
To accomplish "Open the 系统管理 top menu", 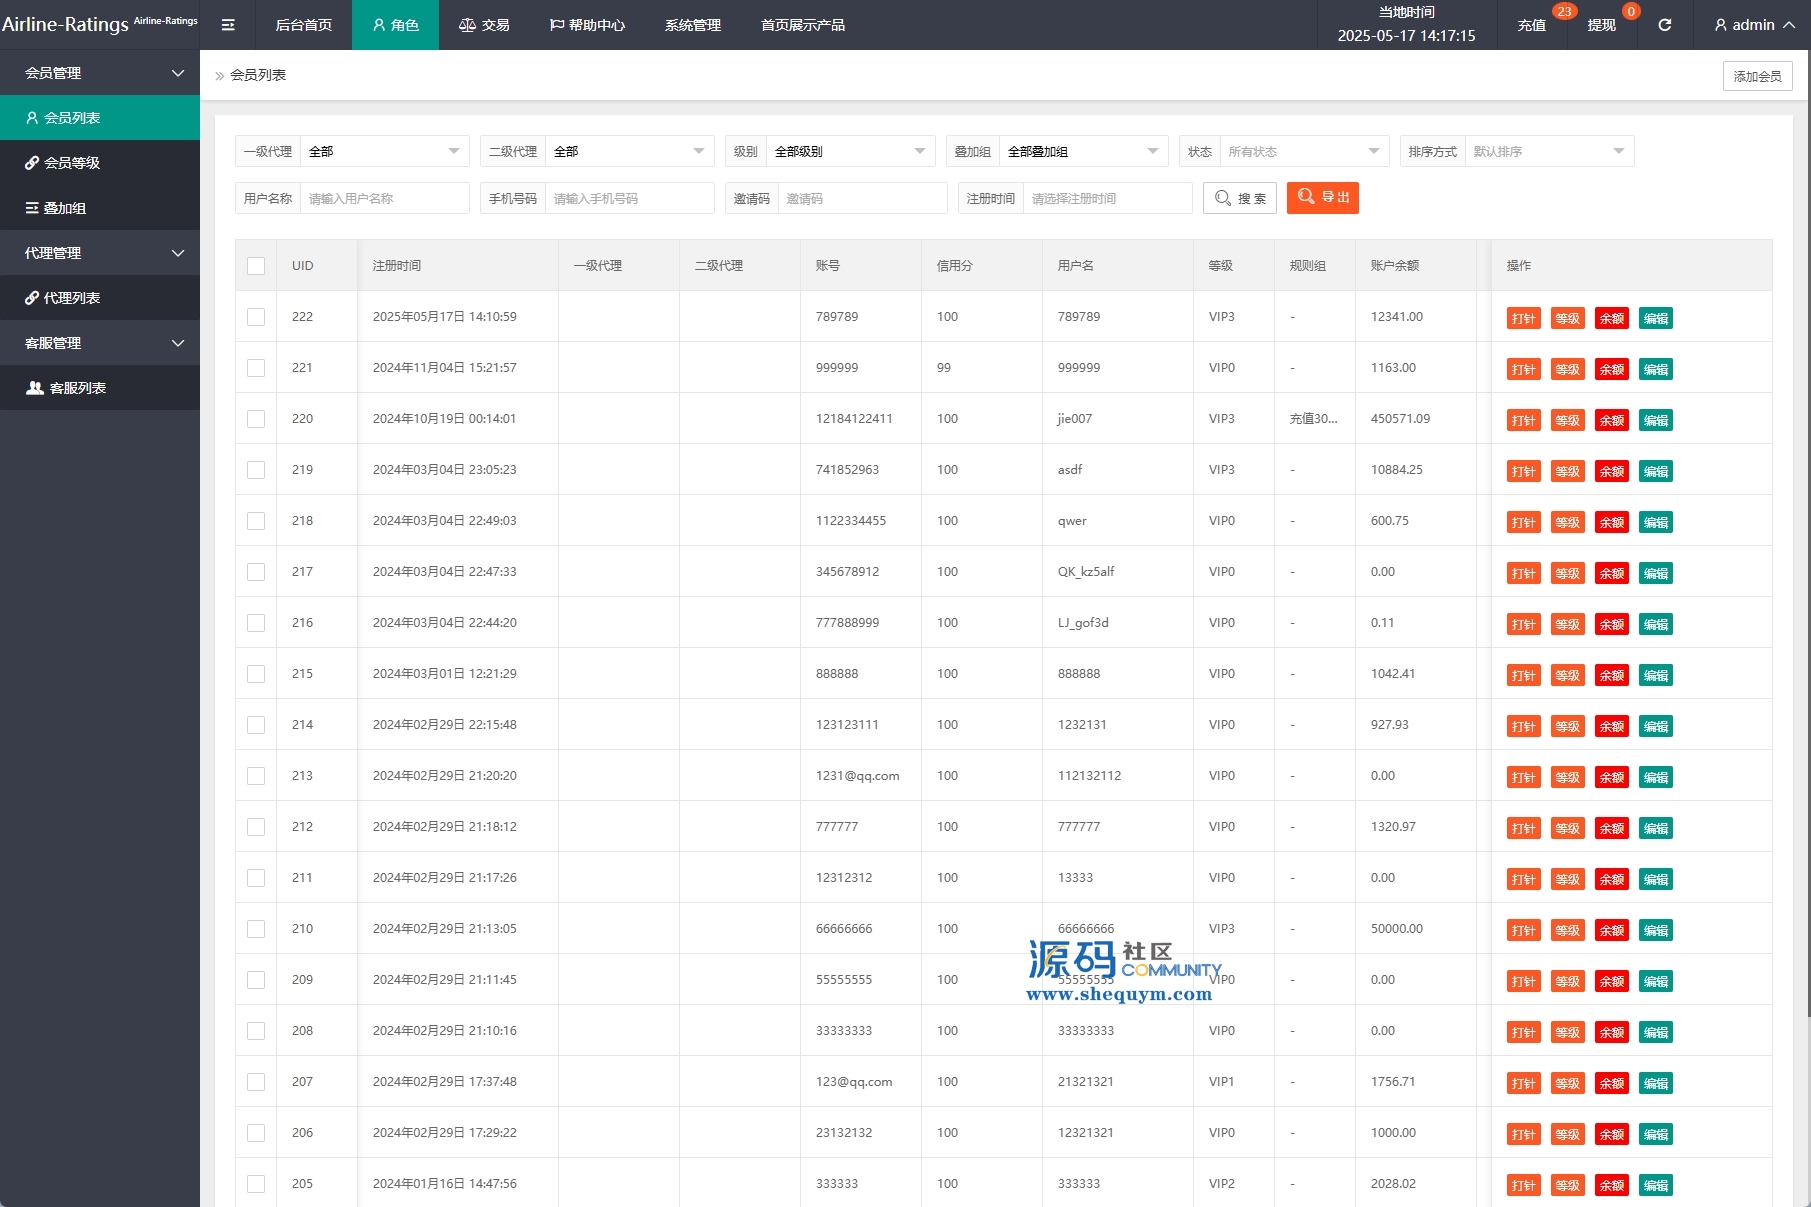I will pos(692,25).
